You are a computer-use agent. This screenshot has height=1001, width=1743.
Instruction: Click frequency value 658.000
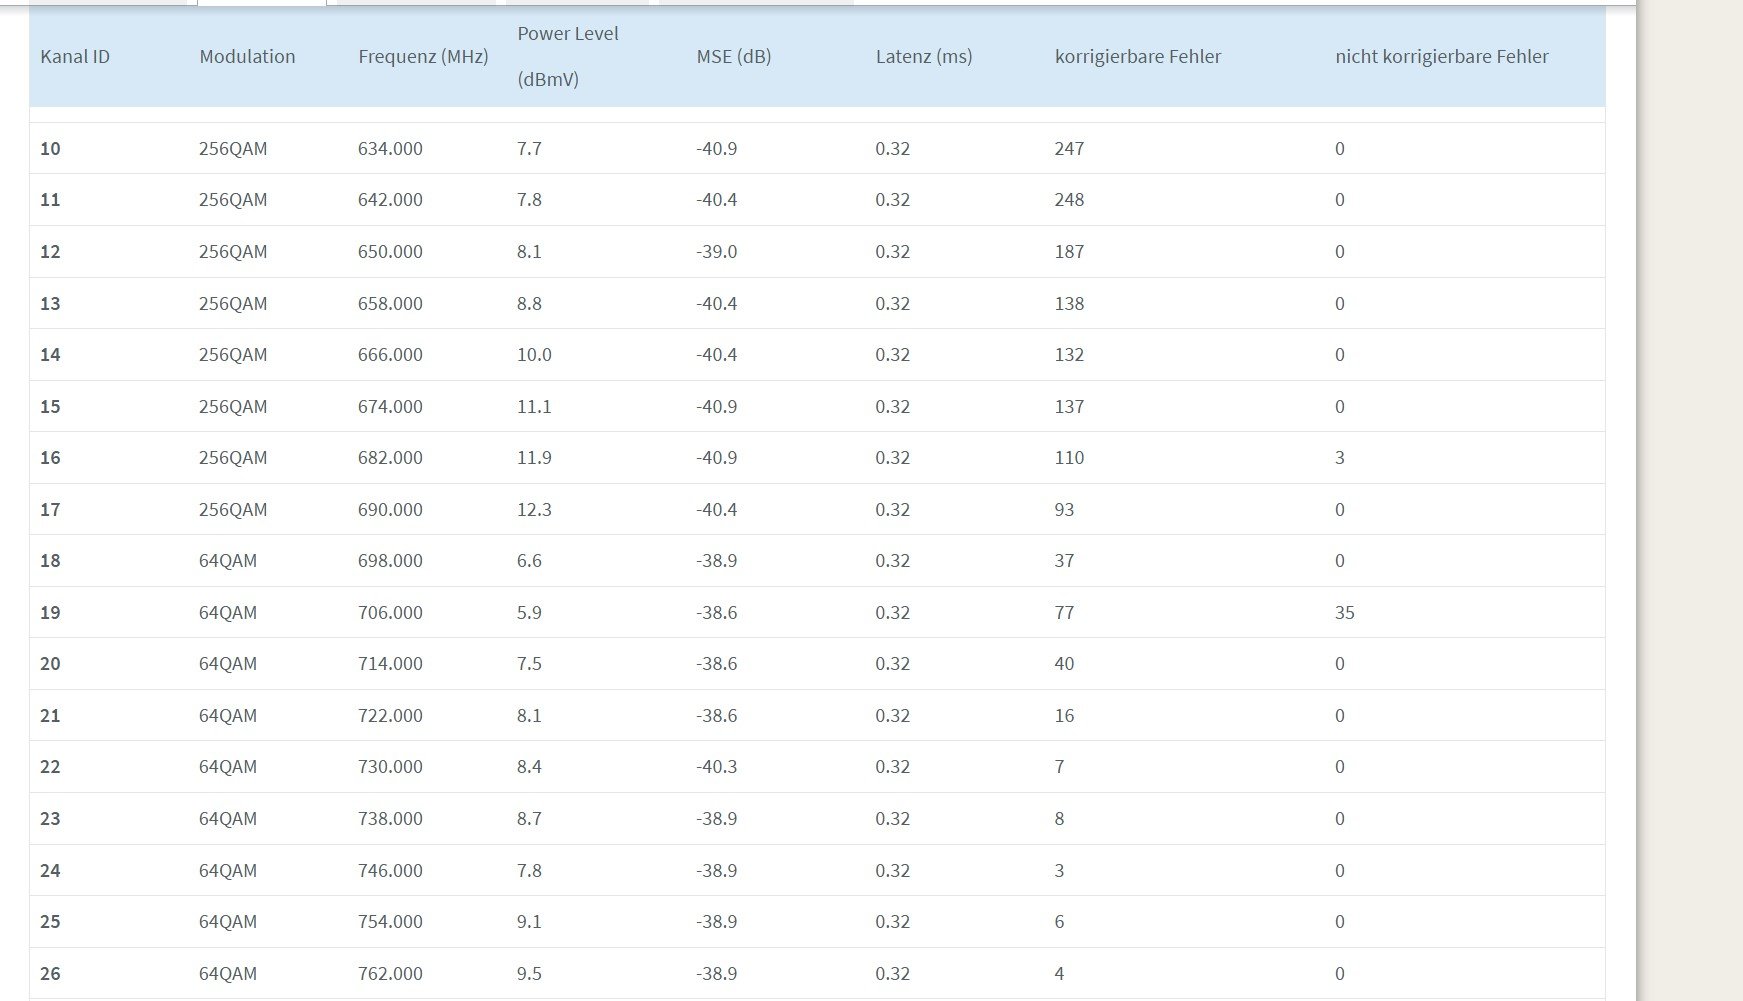[x=390, y=304]
